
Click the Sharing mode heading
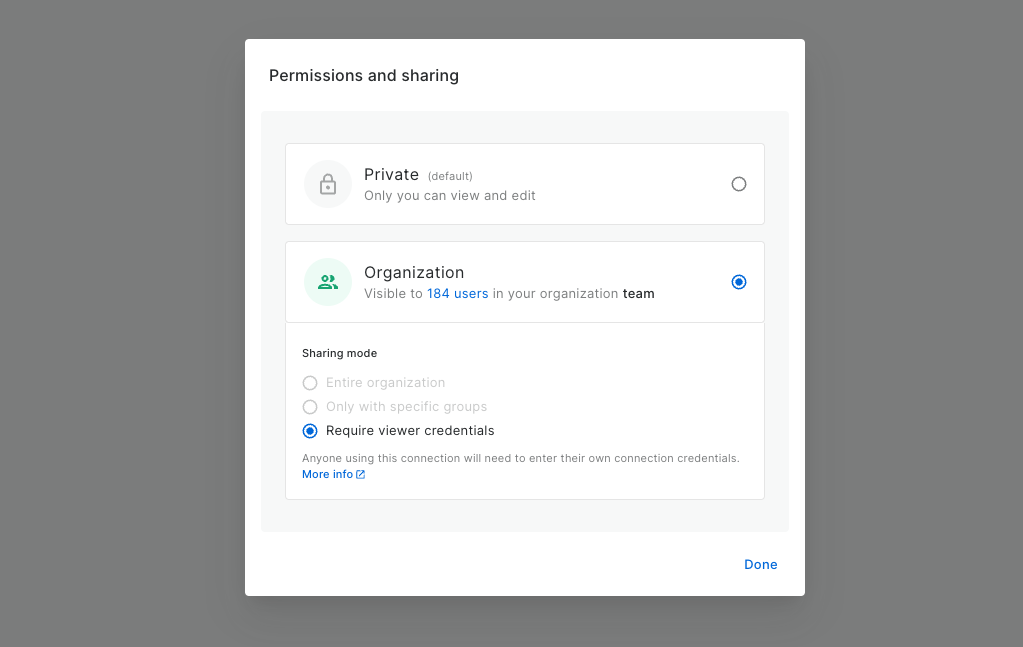[339, 353]
